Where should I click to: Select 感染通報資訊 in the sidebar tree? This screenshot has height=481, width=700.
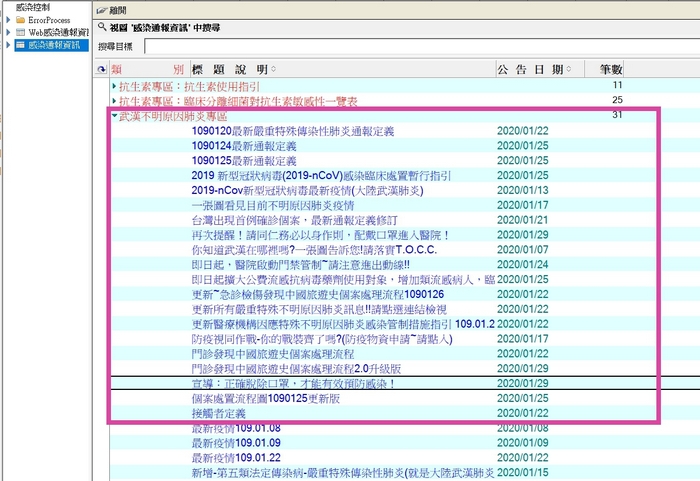click(x=54, y=45)
